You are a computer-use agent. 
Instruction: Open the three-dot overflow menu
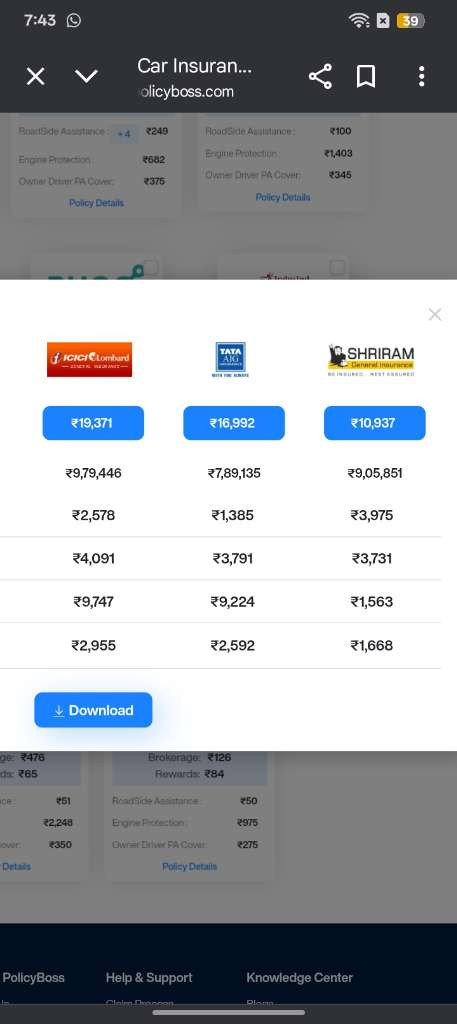pyautogui.click(x=422, y=77)
